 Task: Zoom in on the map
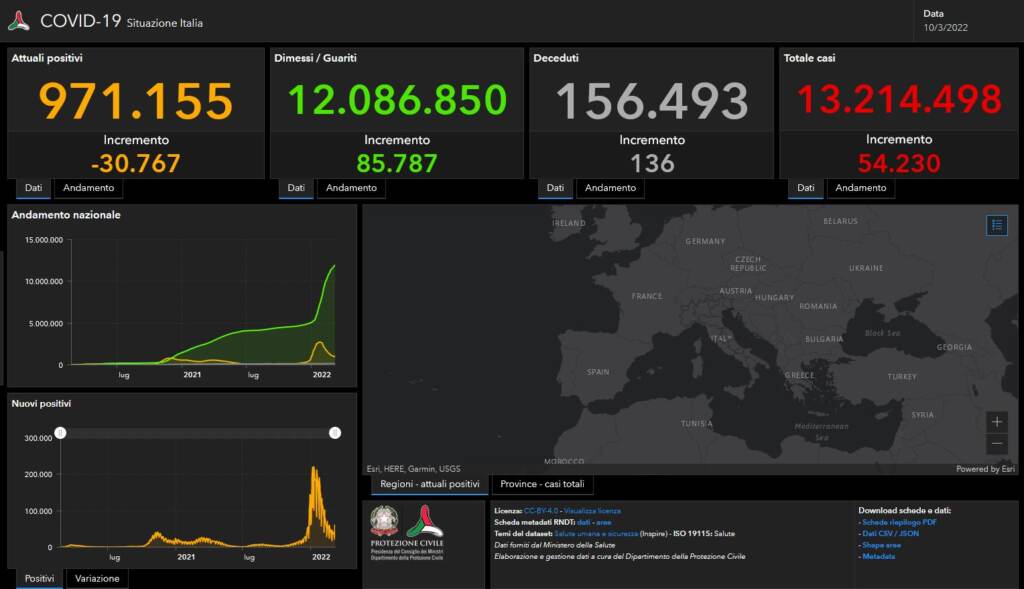pyautogui.click(x=996, y=422)
